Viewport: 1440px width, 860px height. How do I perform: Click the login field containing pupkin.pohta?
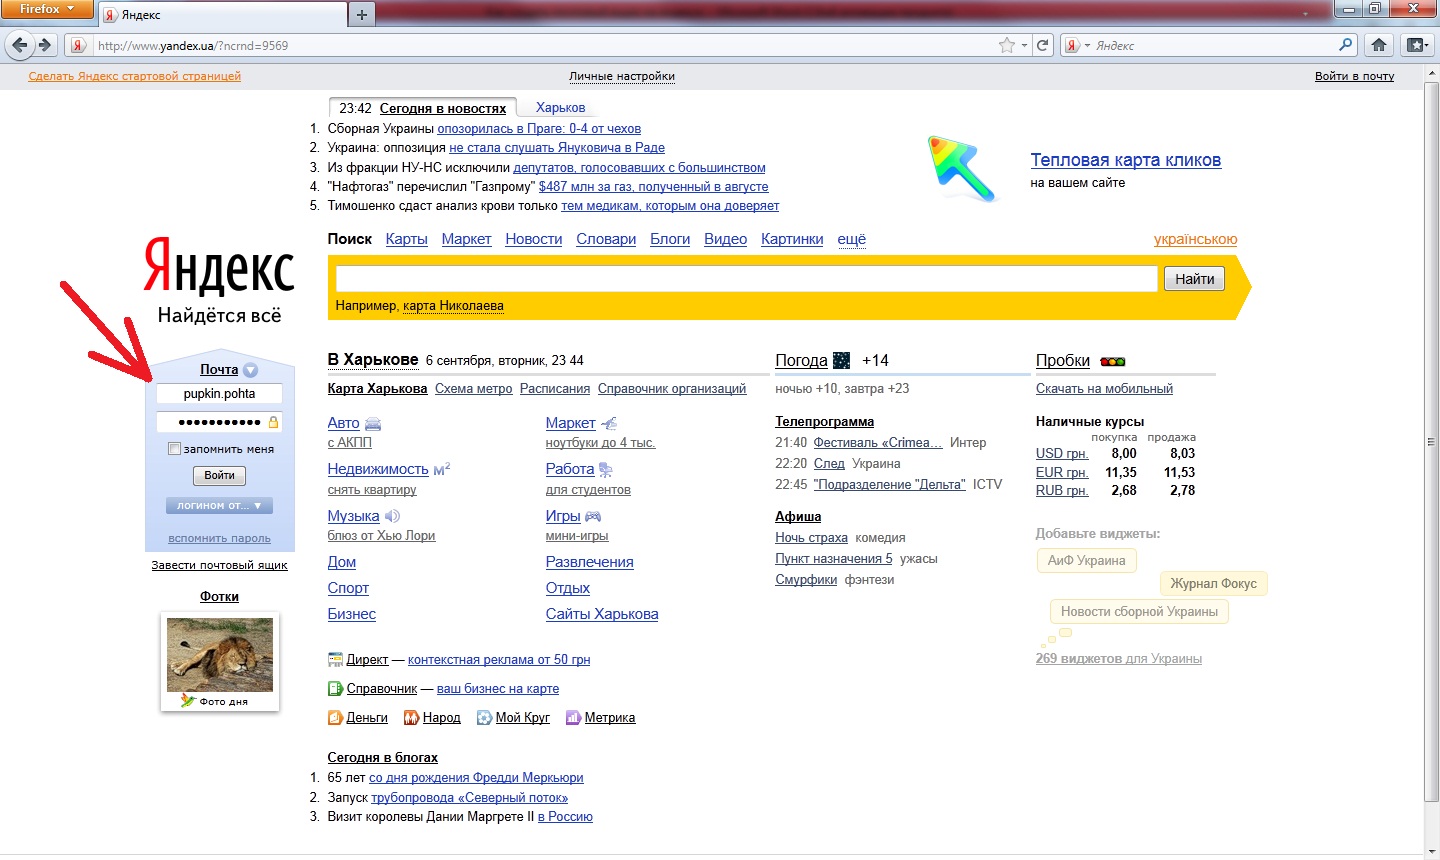[219, 394]
